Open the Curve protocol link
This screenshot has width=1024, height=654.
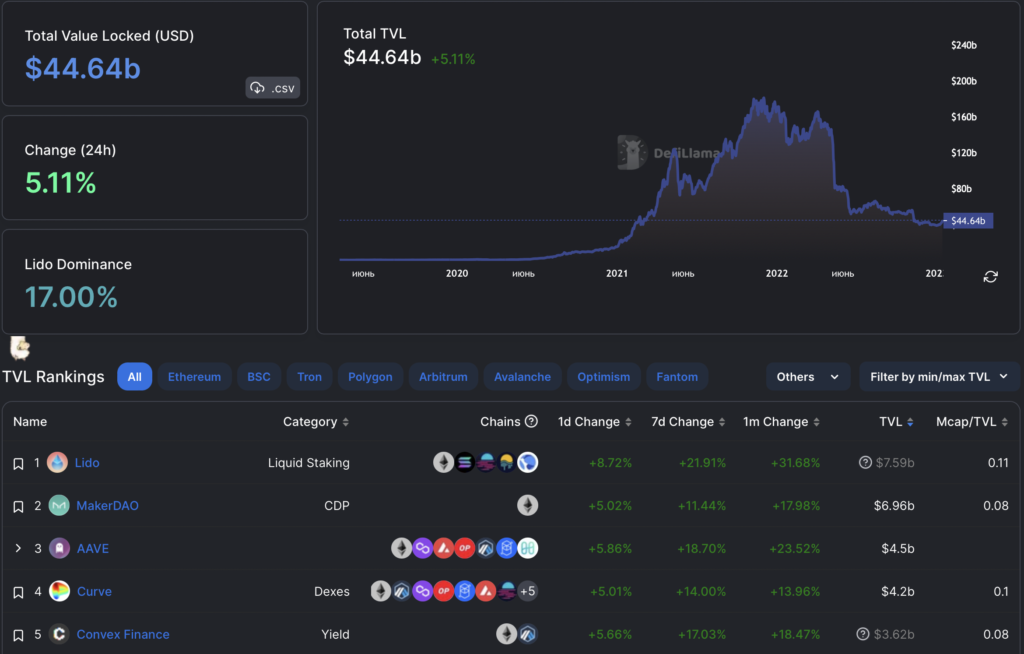[94, 591]
